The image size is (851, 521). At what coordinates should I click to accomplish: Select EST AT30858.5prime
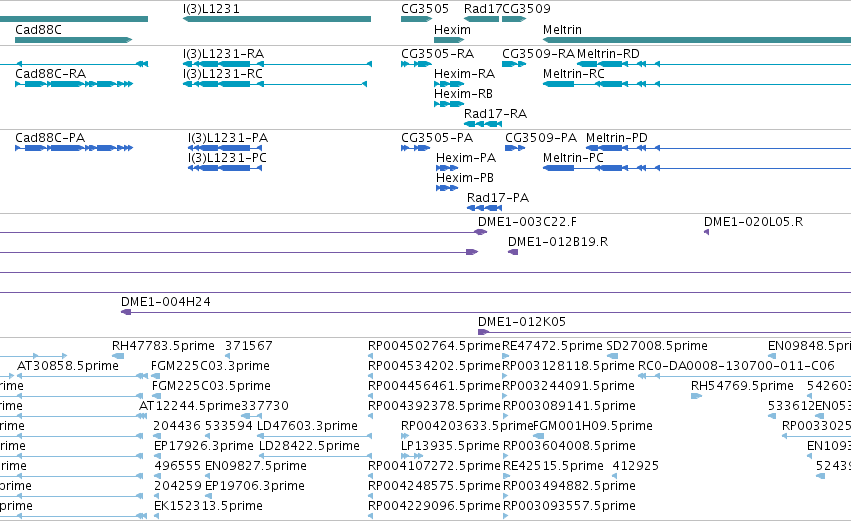click(x=68, y=366)
